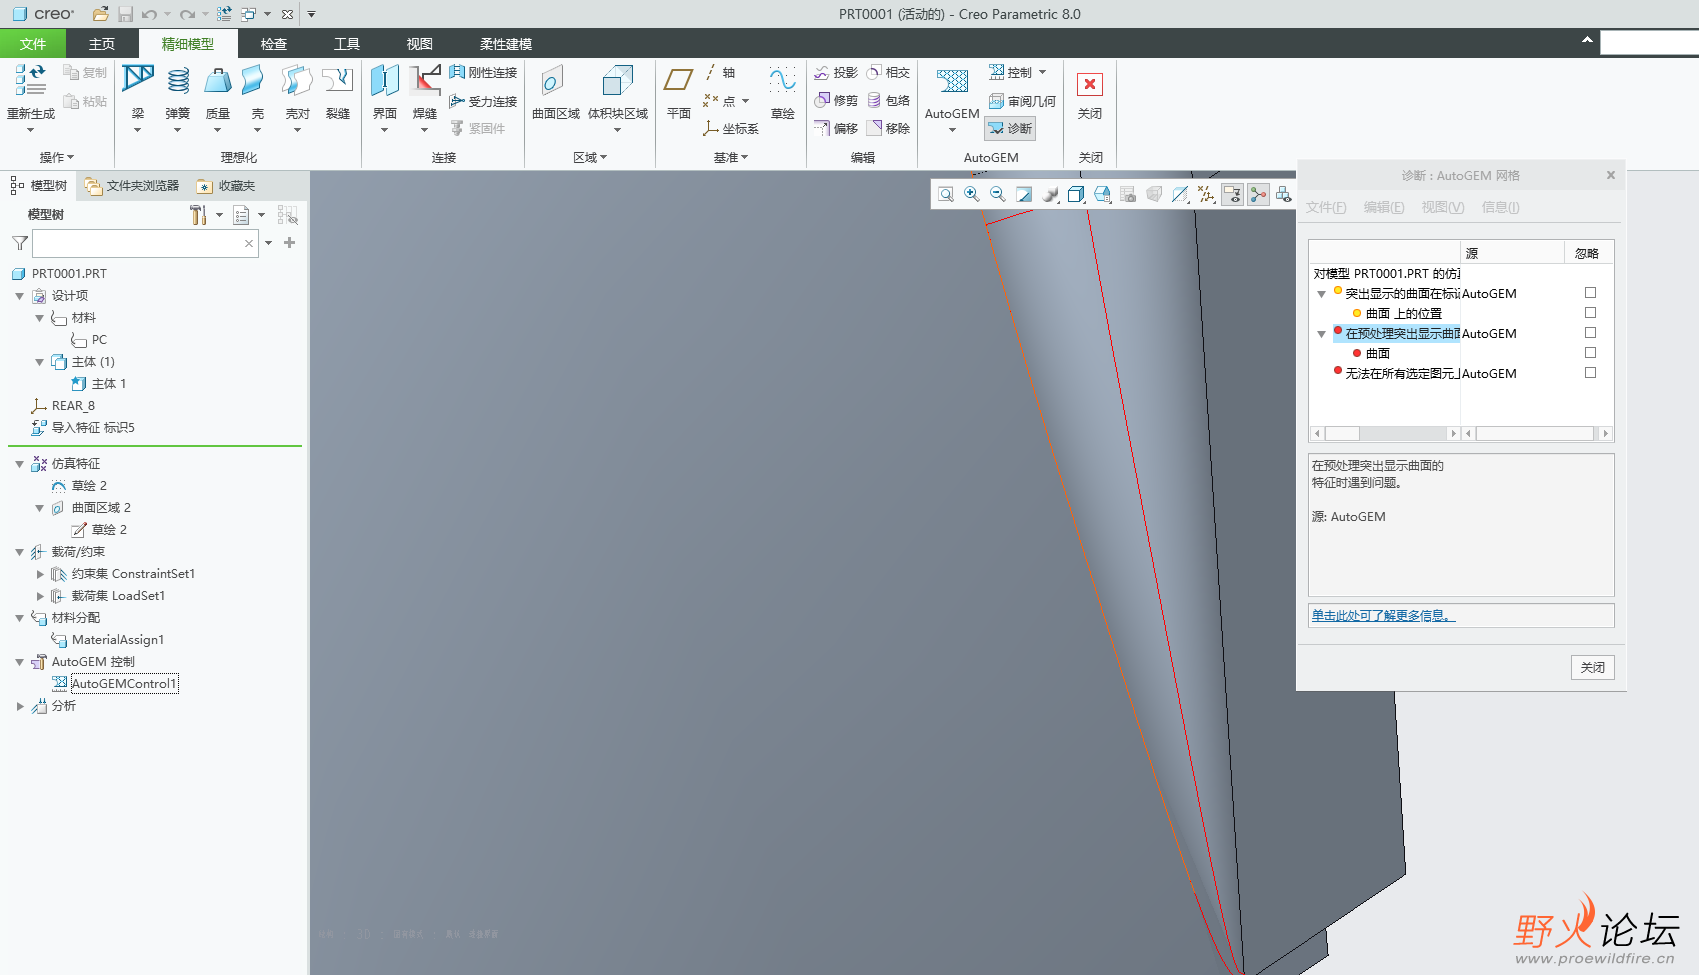Select the Sketch (草绘) tool in ribbon
Image resolution: width=1699 pixels, height=975 pixels.
click(x=782, y=82)
